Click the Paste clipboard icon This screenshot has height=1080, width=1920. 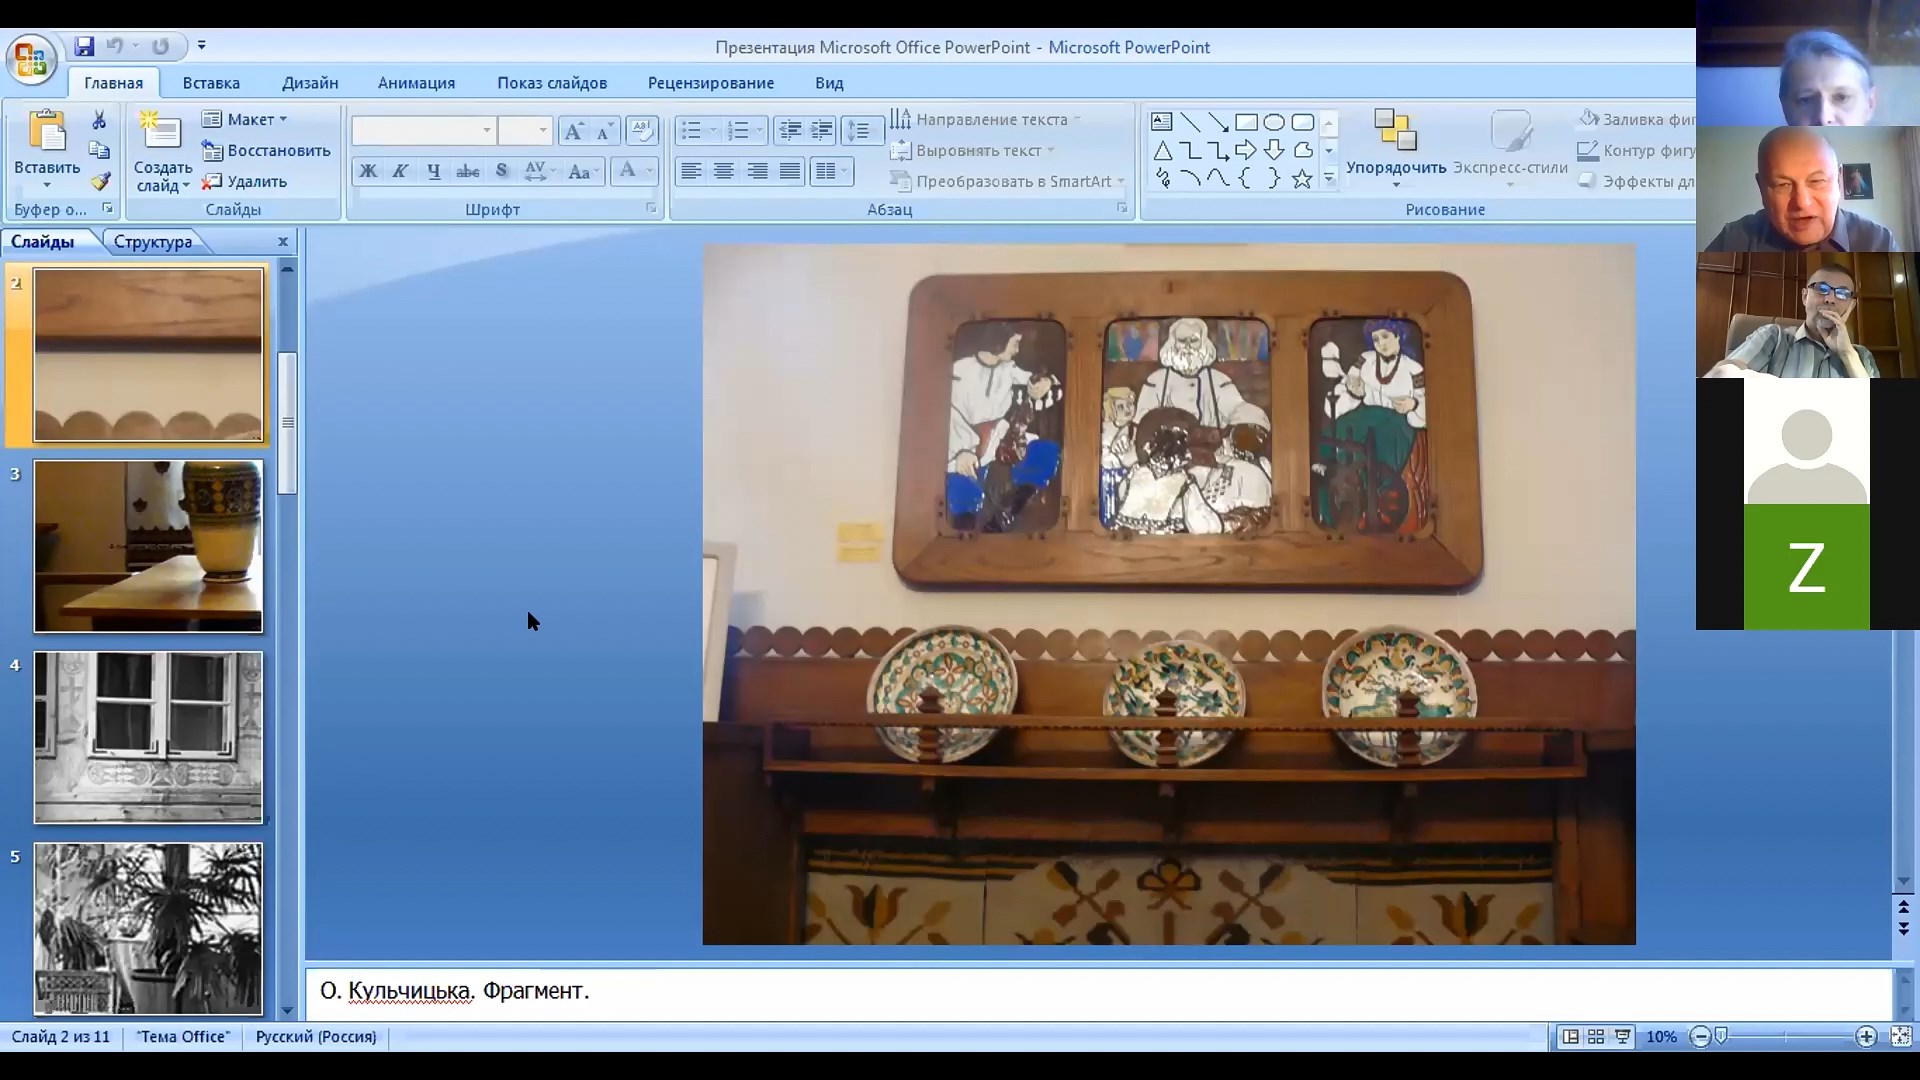47,132
